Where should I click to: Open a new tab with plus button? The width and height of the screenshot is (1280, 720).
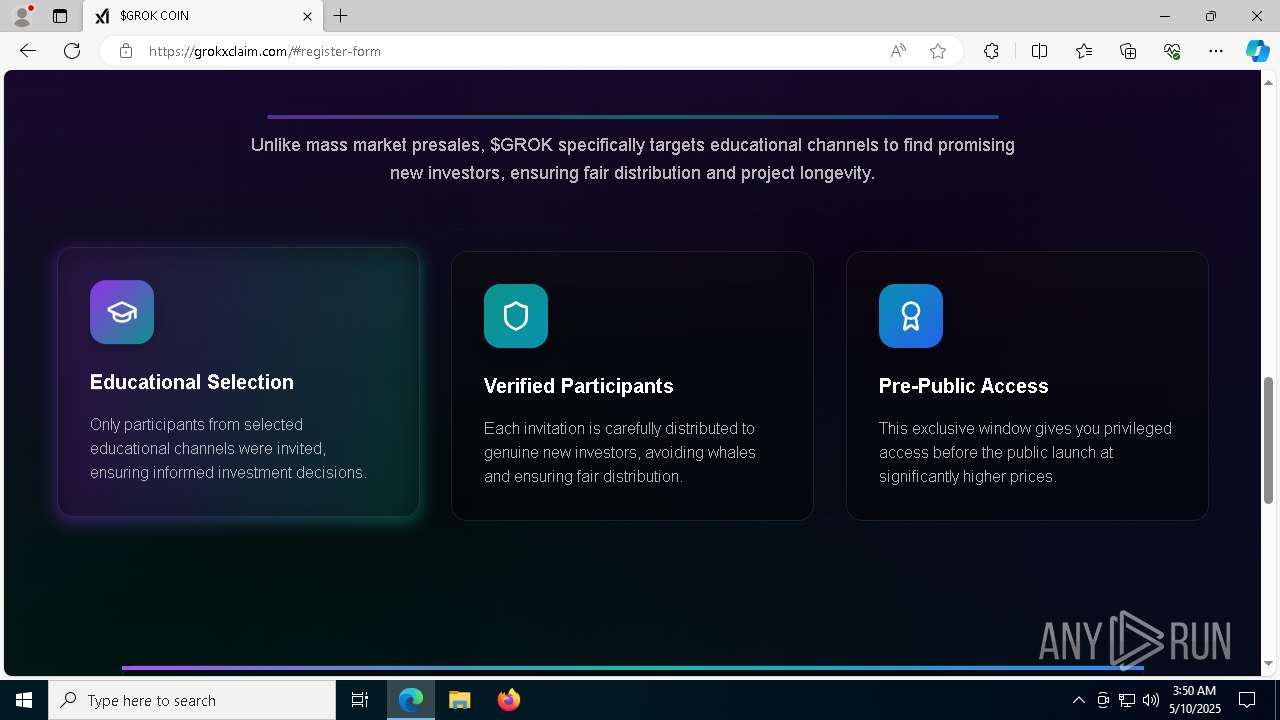pyautogui.click(x=341, y=16)
